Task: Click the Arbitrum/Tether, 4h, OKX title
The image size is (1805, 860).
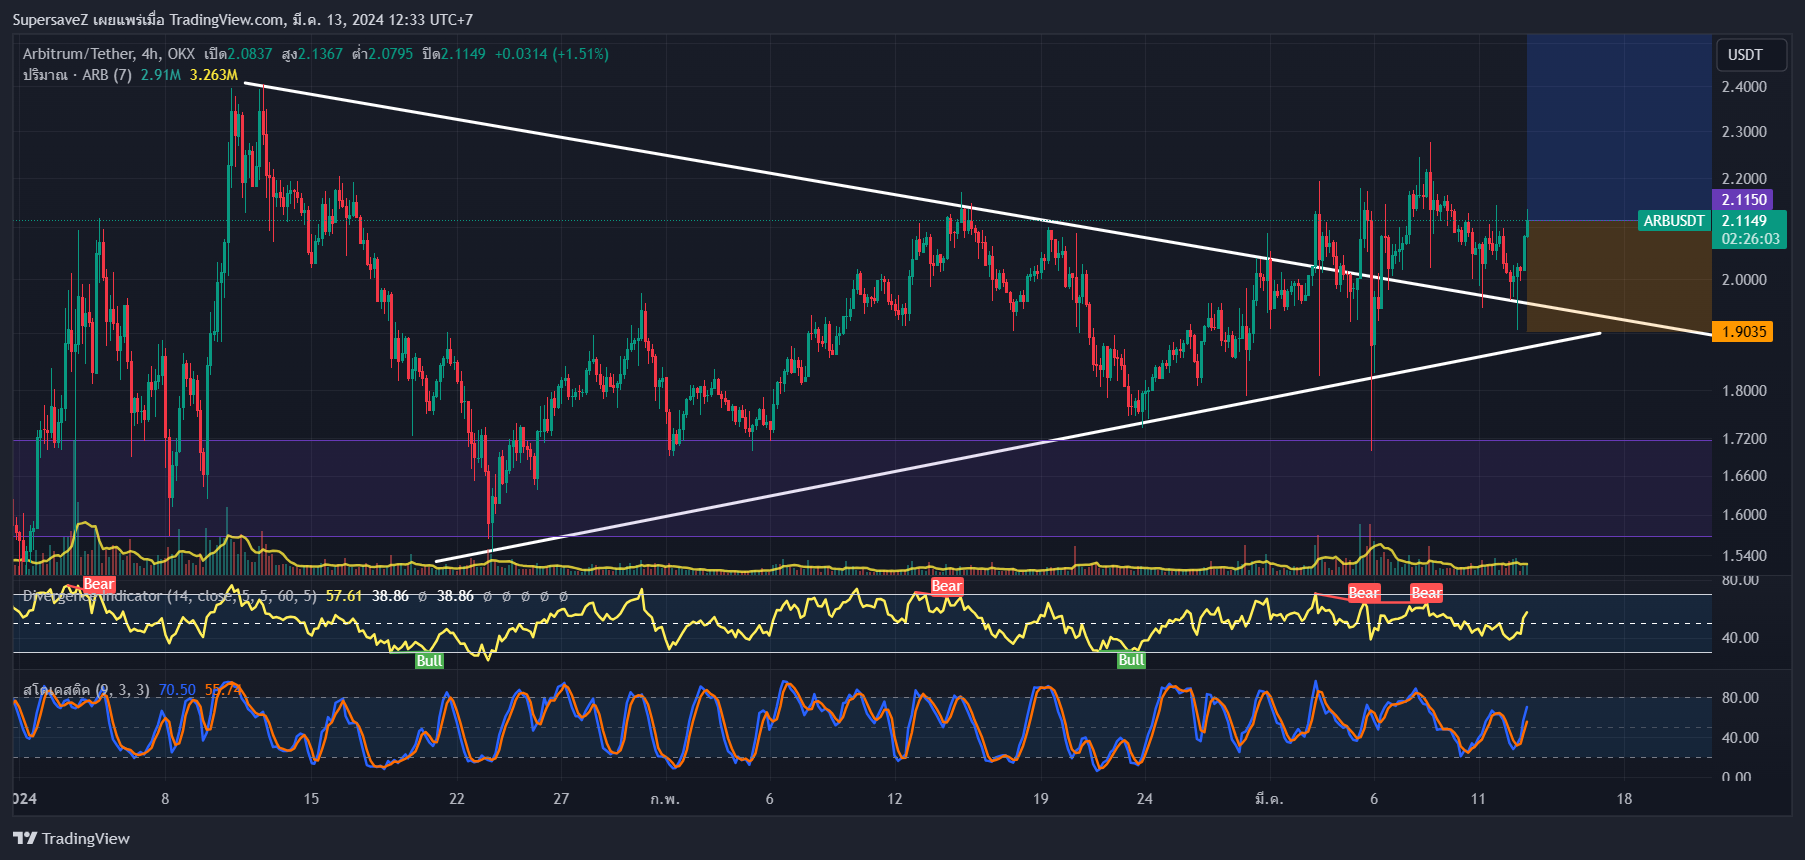Action: (x=109, y=54)
